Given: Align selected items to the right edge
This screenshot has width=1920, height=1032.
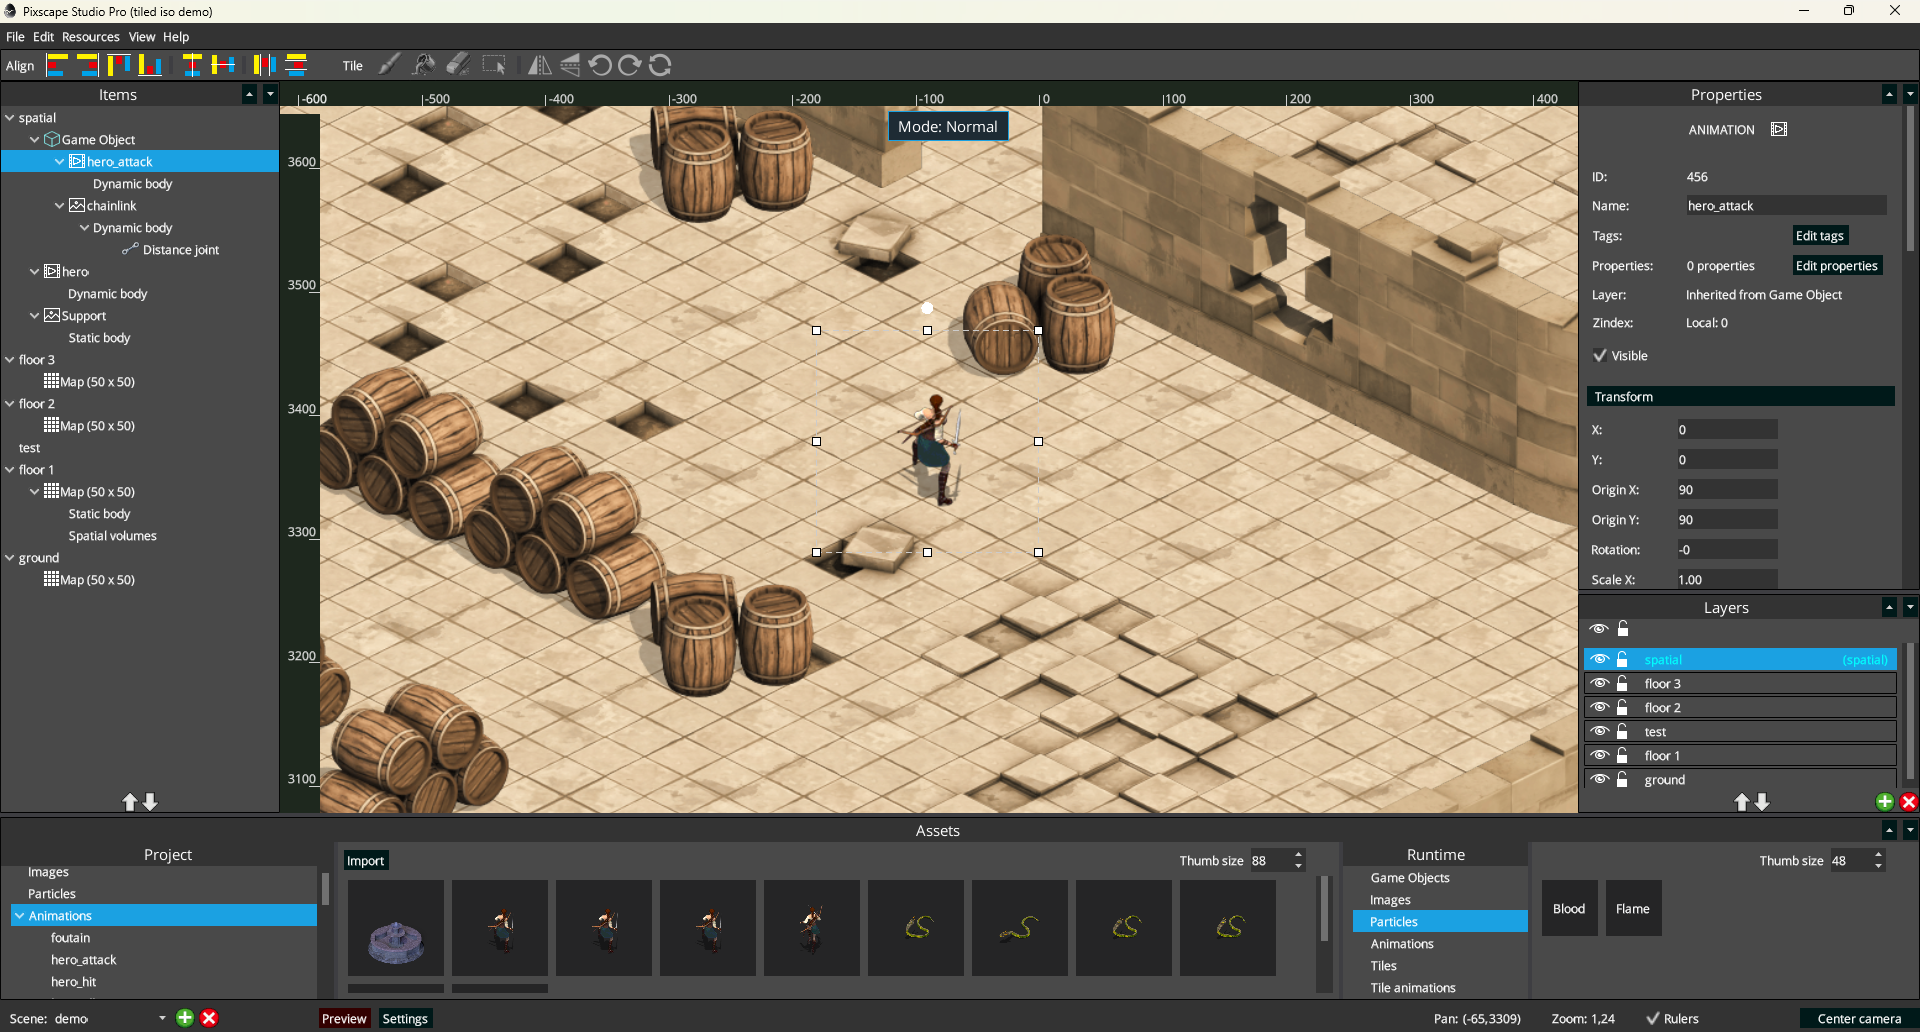Looking at the screenshot, I should 88,65.
